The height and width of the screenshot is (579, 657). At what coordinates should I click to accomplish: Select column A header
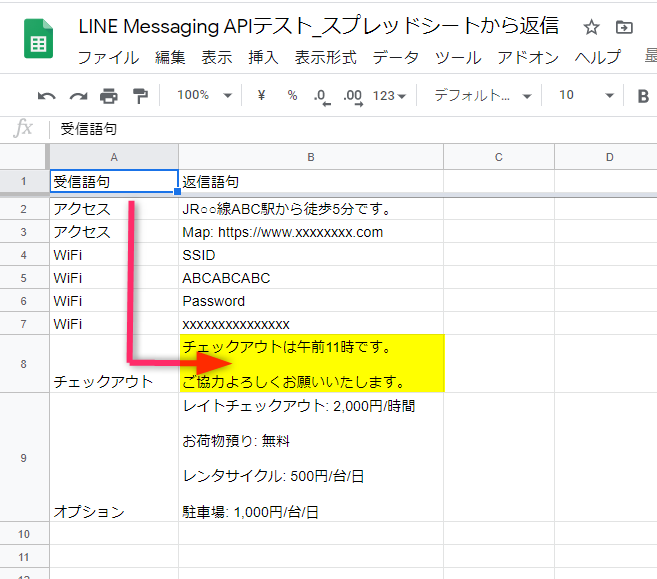coord(114,157)
